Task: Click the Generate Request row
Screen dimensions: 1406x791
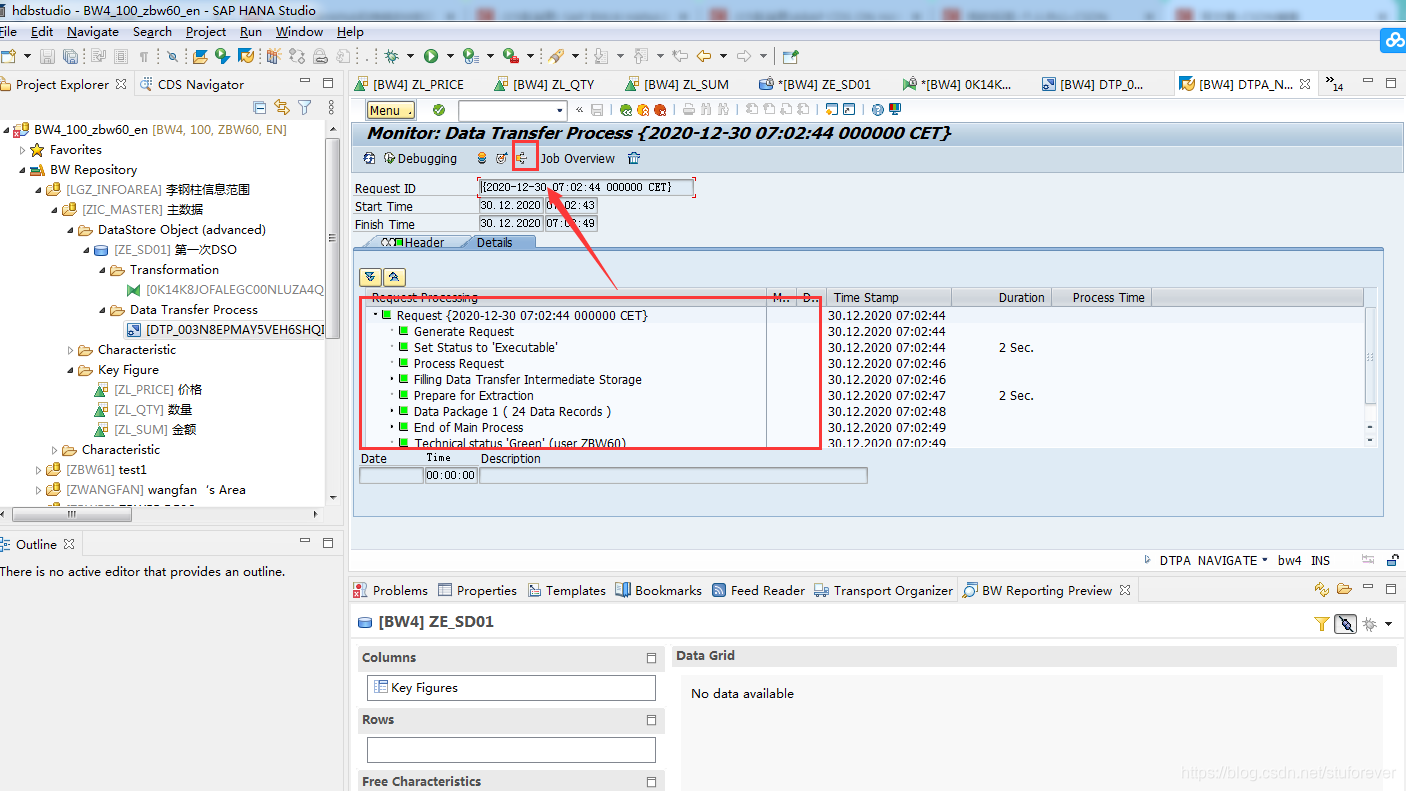Action: [x=464, y=331]
